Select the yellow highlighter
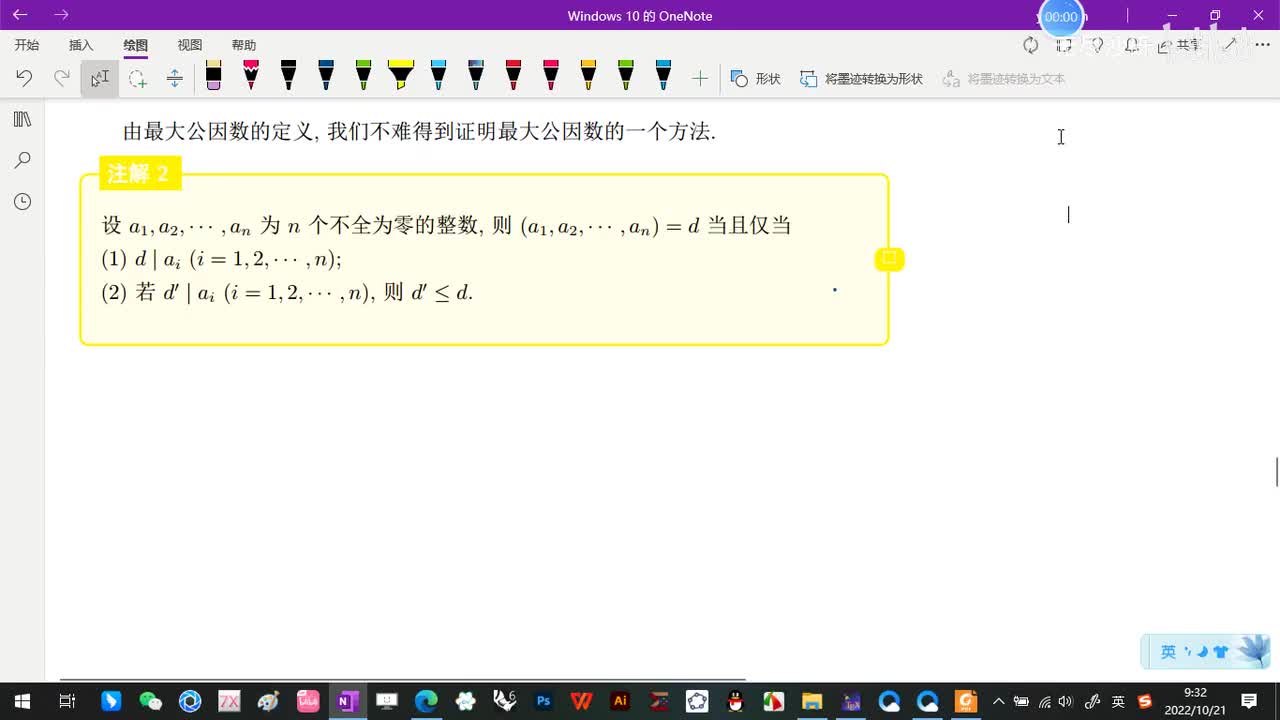Screen dimensions: 1280x720 pos(400,75)
